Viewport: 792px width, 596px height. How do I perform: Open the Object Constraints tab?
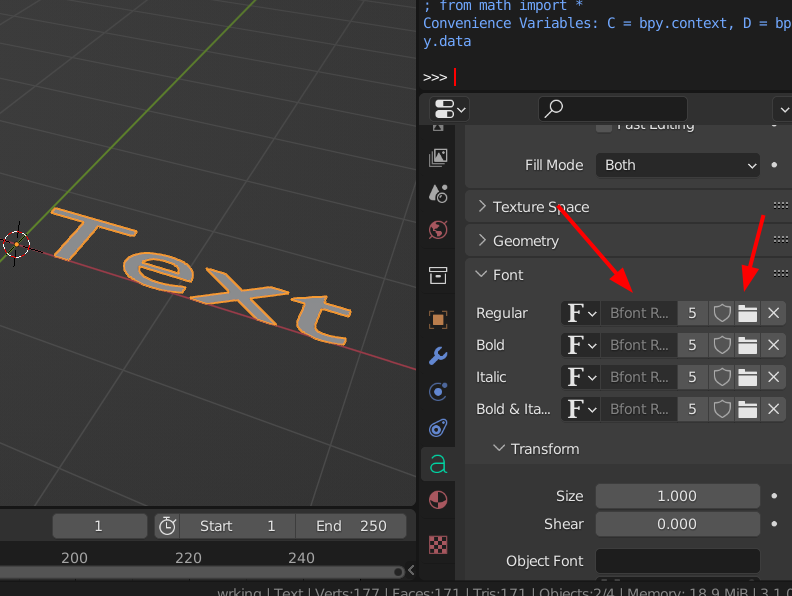[438, 428]
